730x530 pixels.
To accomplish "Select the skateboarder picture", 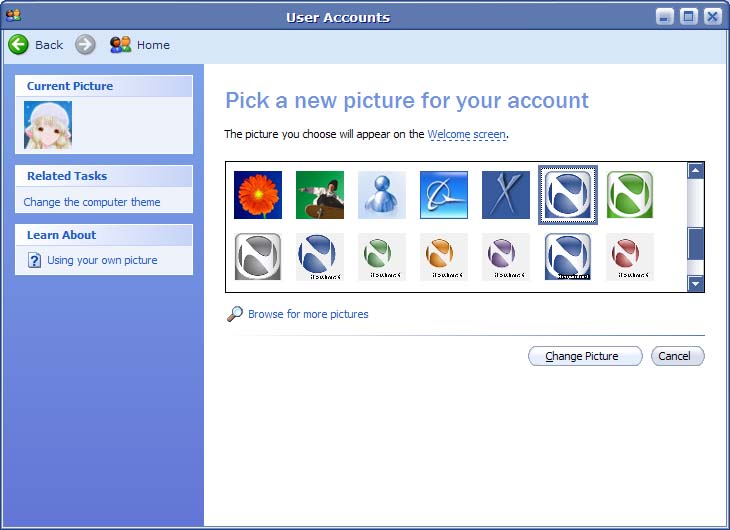I will tap(320, 195).
